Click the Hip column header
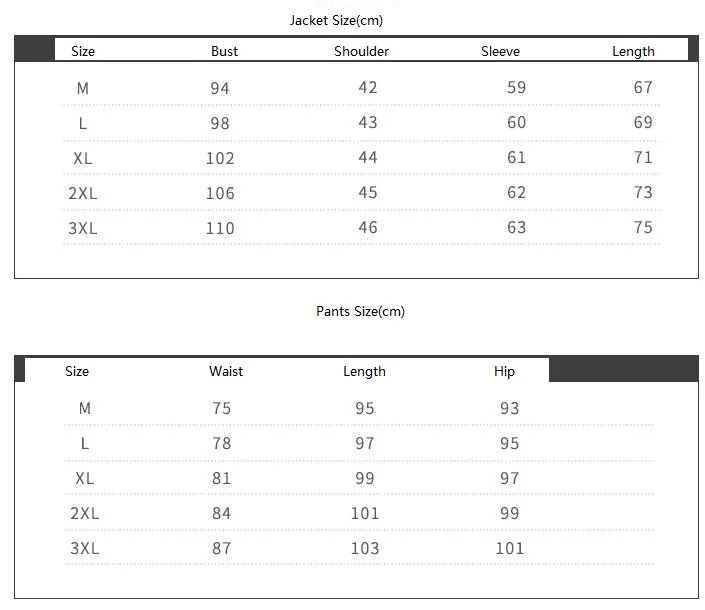 [x=504, y=371]
